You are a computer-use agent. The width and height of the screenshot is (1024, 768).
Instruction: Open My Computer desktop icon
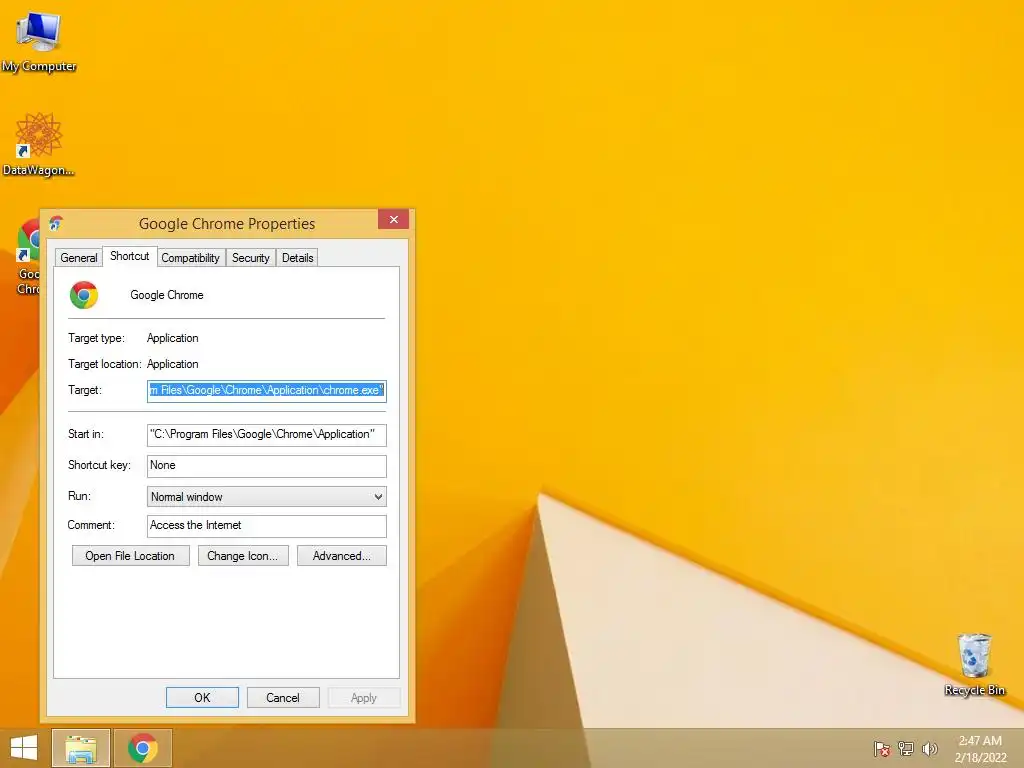point(39,40)
